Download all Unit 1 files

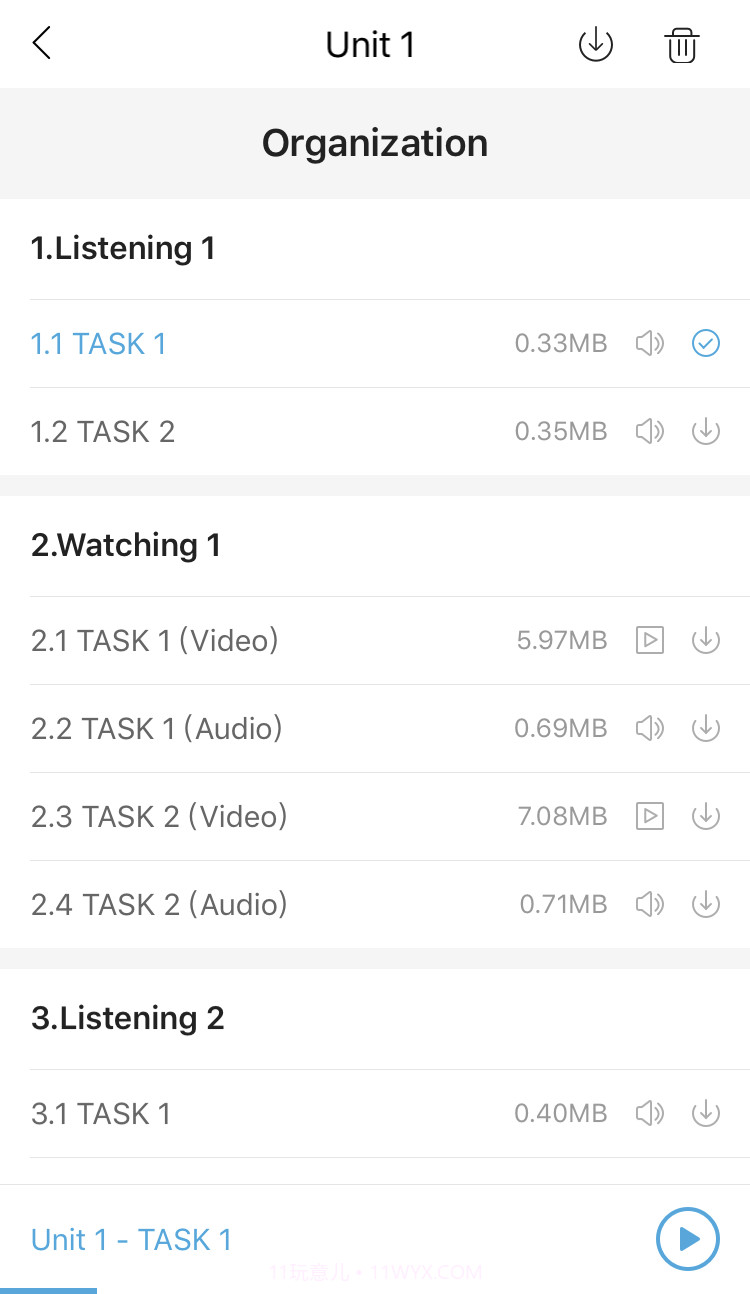point(595,45)
